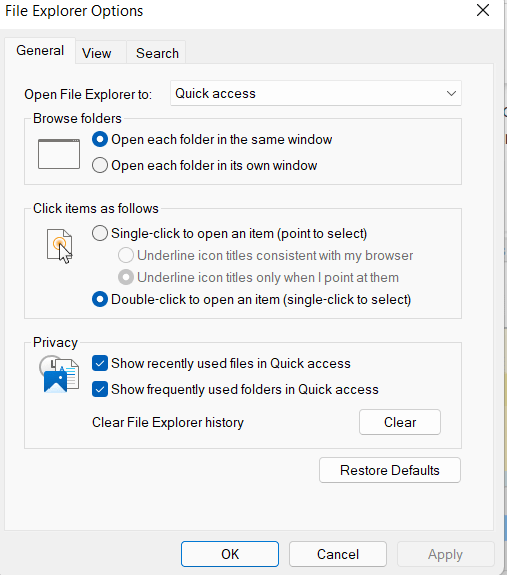Switch to the View tab
This screenshot has width=507, height=575.
point(97,53)
